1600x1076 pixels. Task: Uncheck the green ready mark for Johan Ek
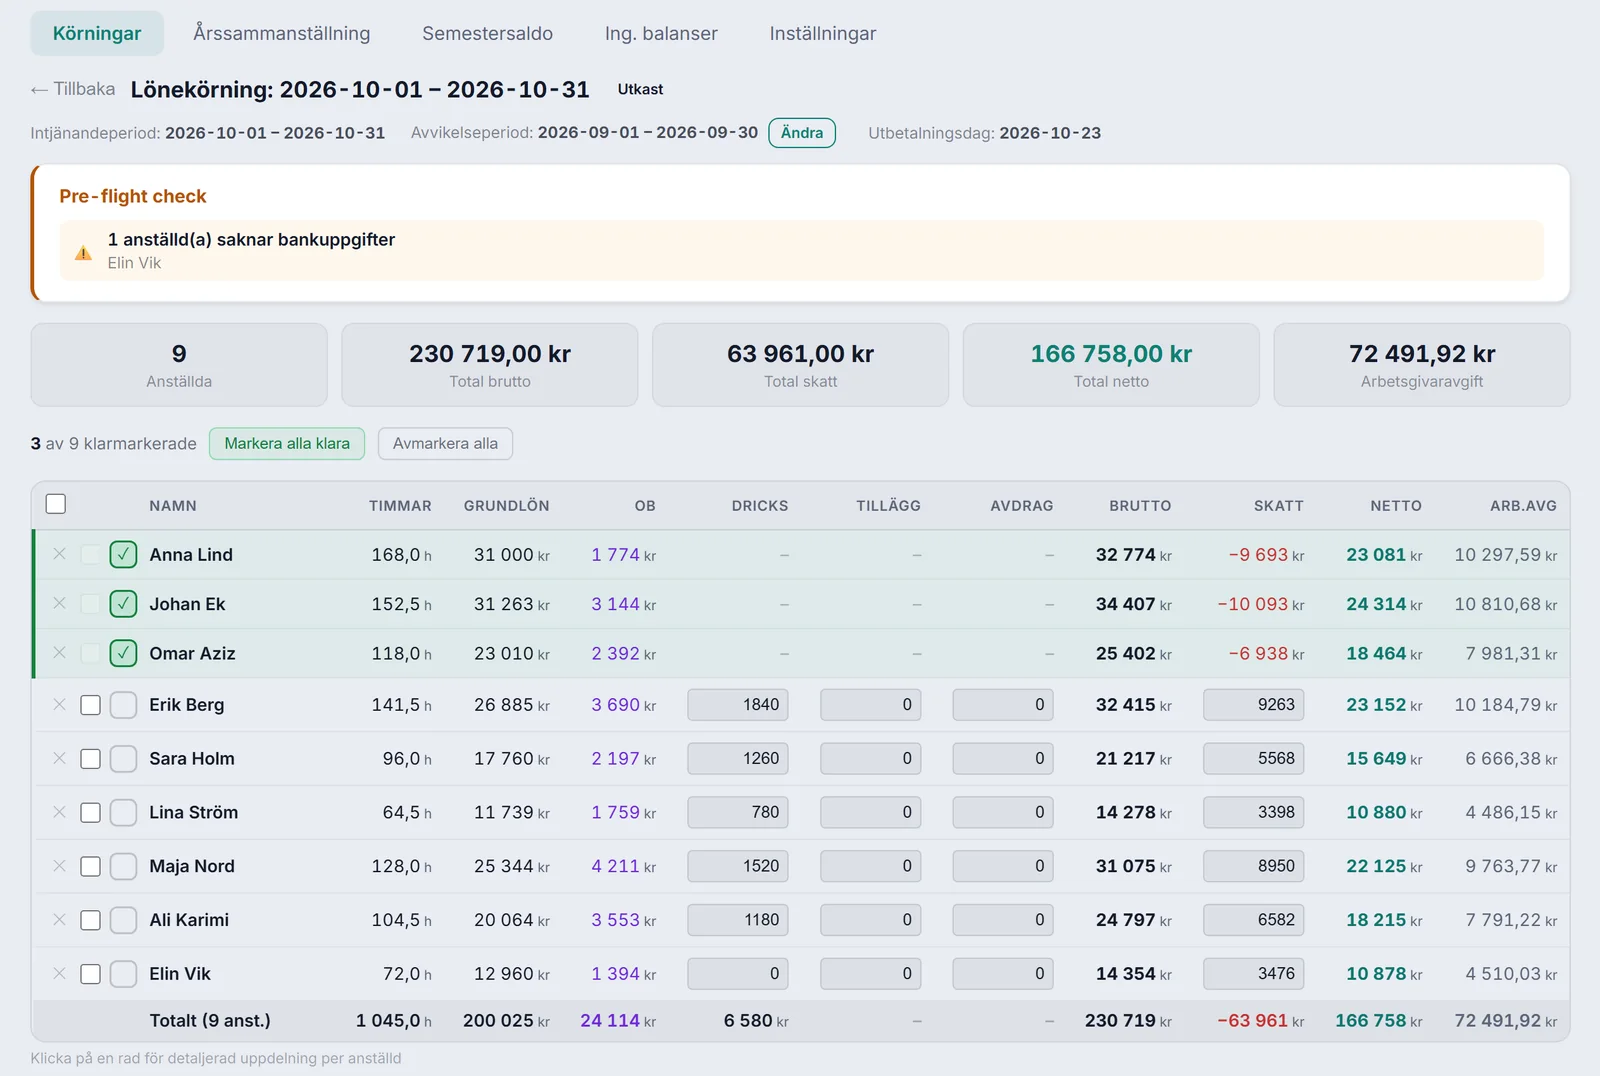pyautogui.click(x=123, y=604)
